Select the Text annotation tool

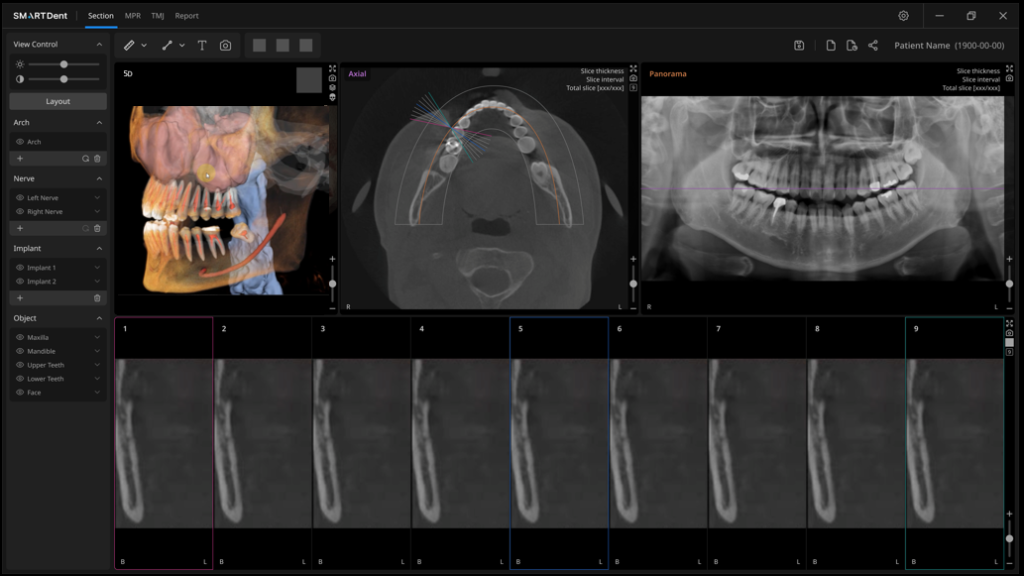202,45
